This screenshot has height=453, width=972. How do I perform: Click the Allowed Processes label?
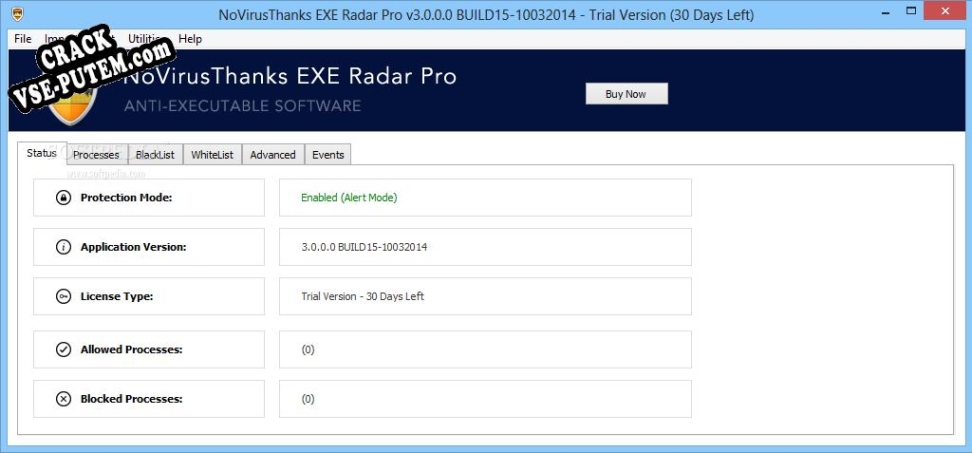tap(131, 350)
